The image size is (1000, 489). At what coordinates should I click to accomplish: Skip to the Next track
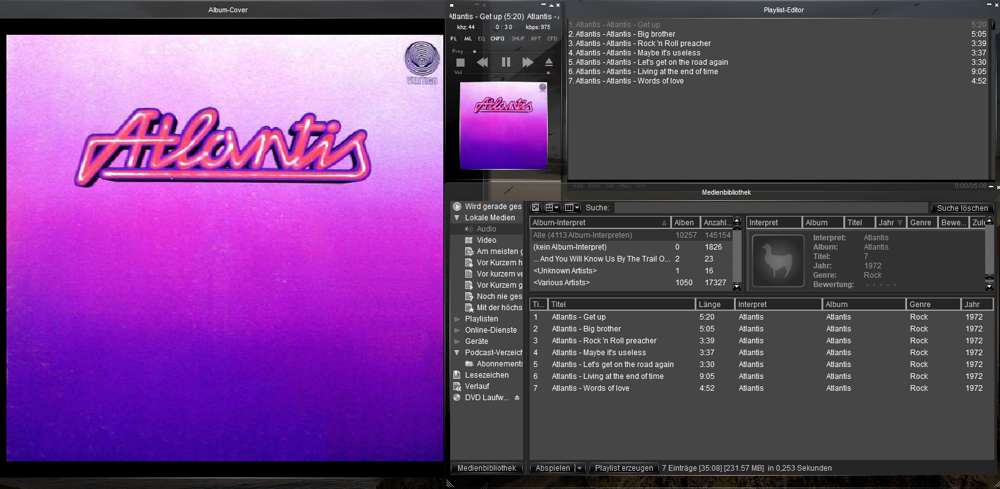click(x=527, y=62)
